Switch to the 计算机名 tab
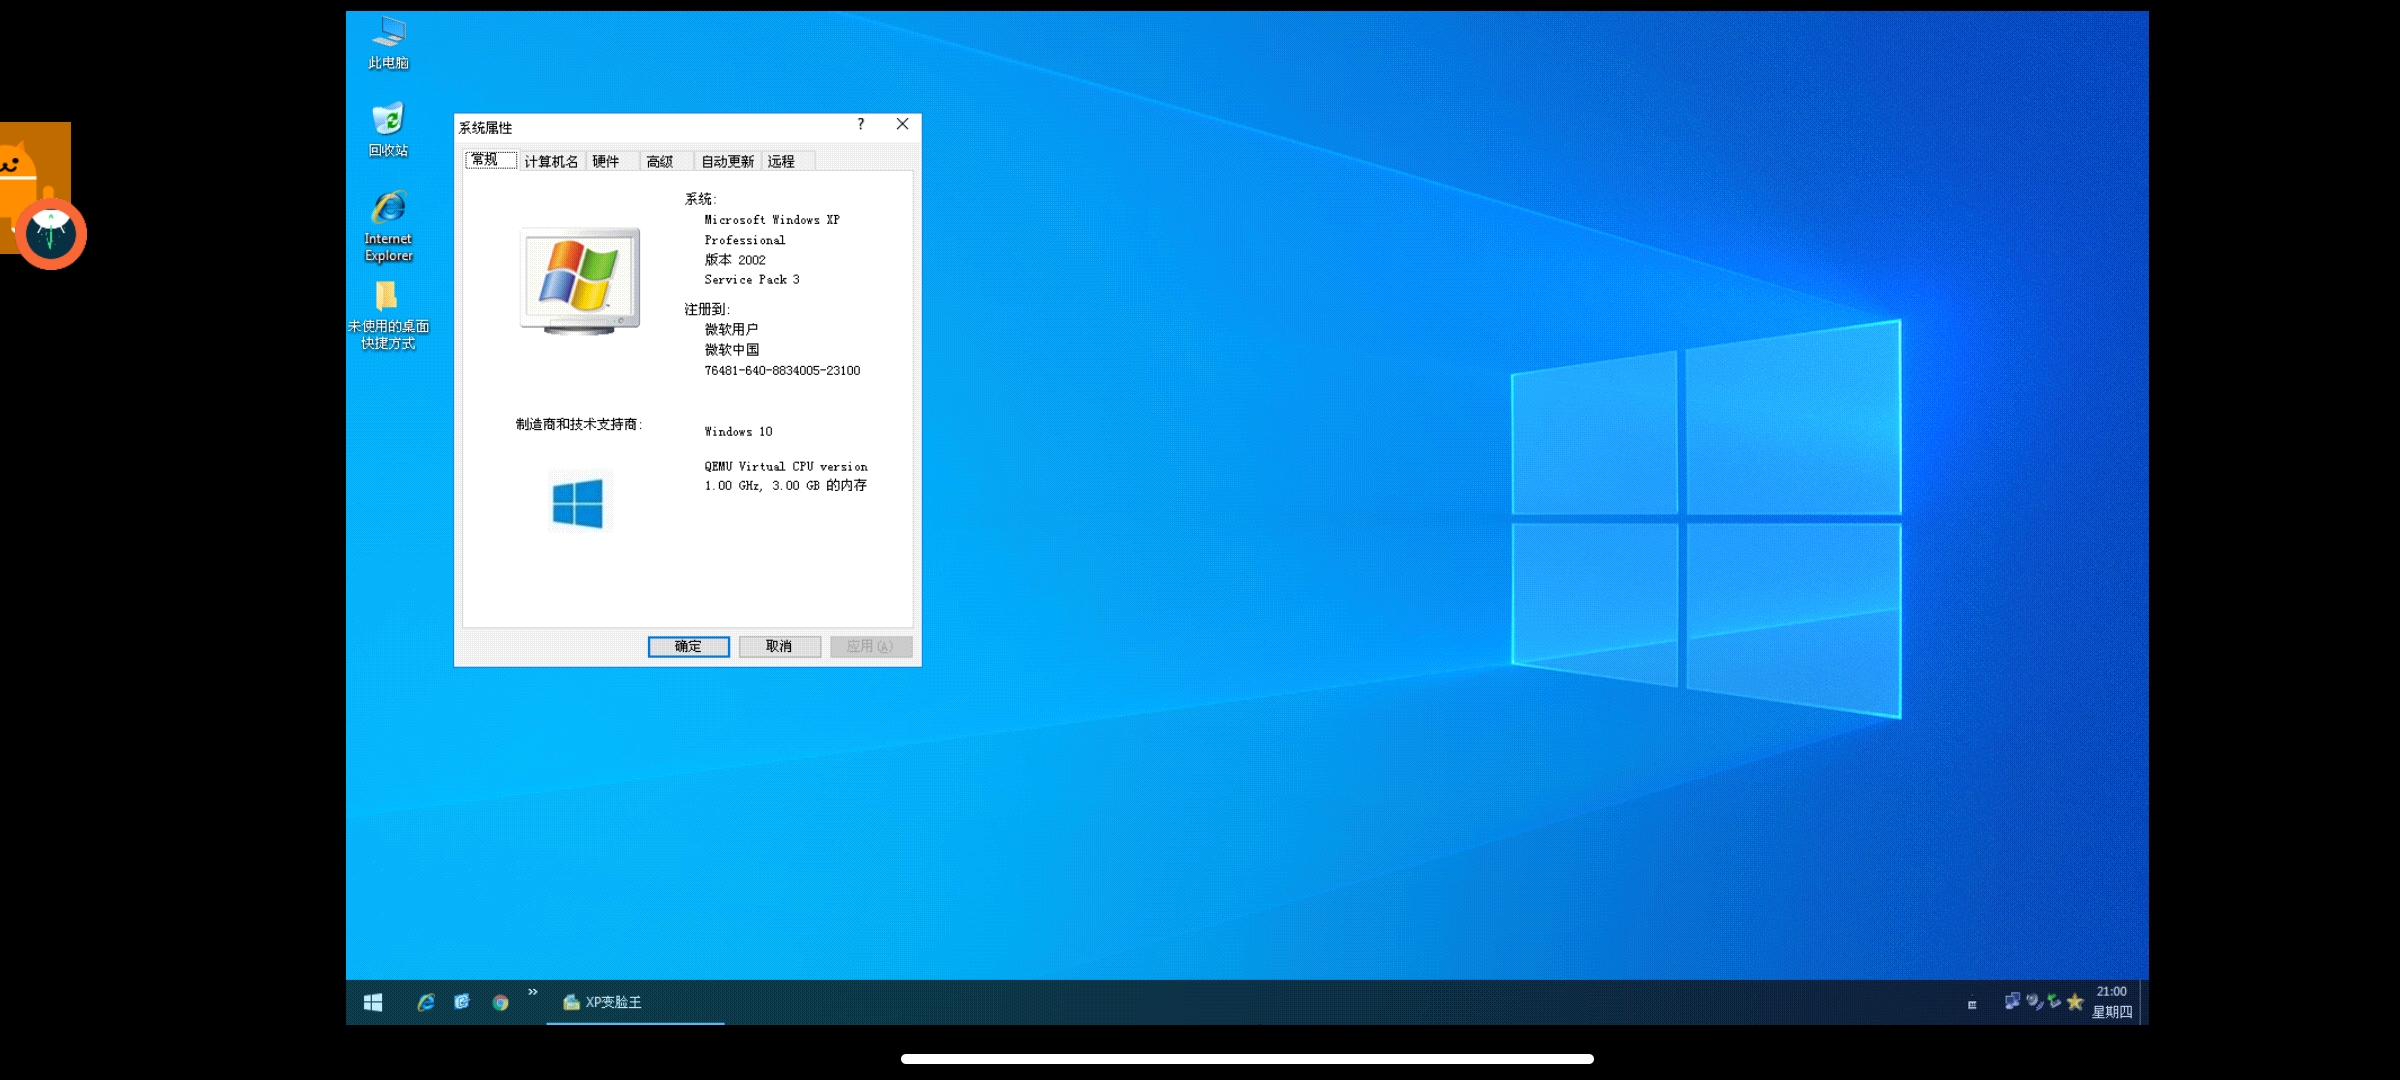The height and width of the screenshot is (1080, 2400). (x=551, y=161)
